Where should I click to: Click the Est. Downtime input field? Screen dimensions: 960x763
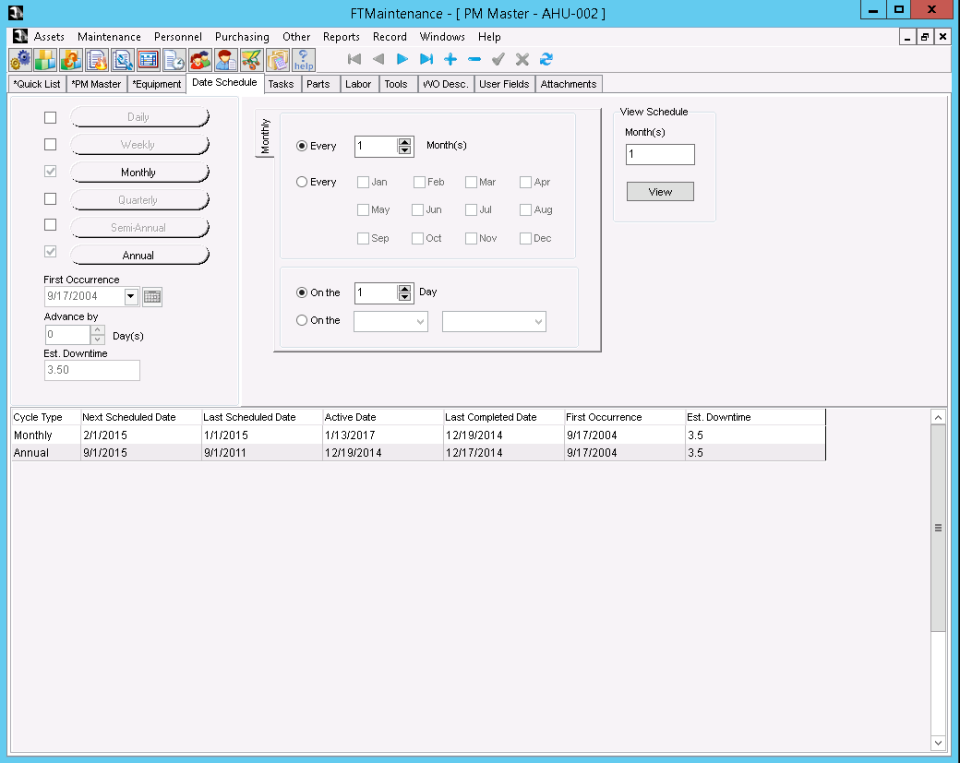(x=92, y=370)
